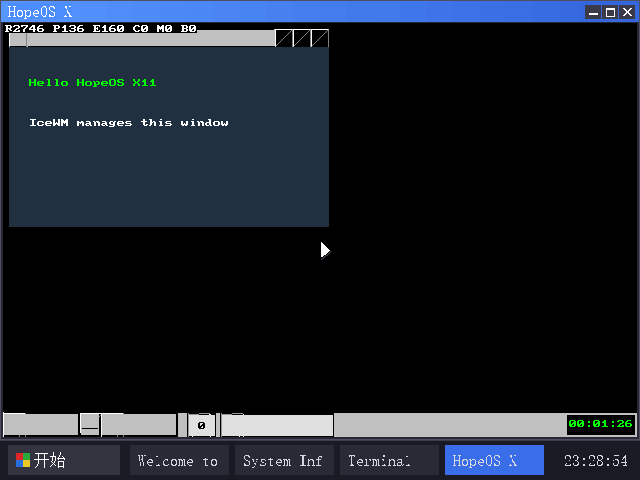
Task: Switch to the System Inf taskbar window
Action: (284, 460)
